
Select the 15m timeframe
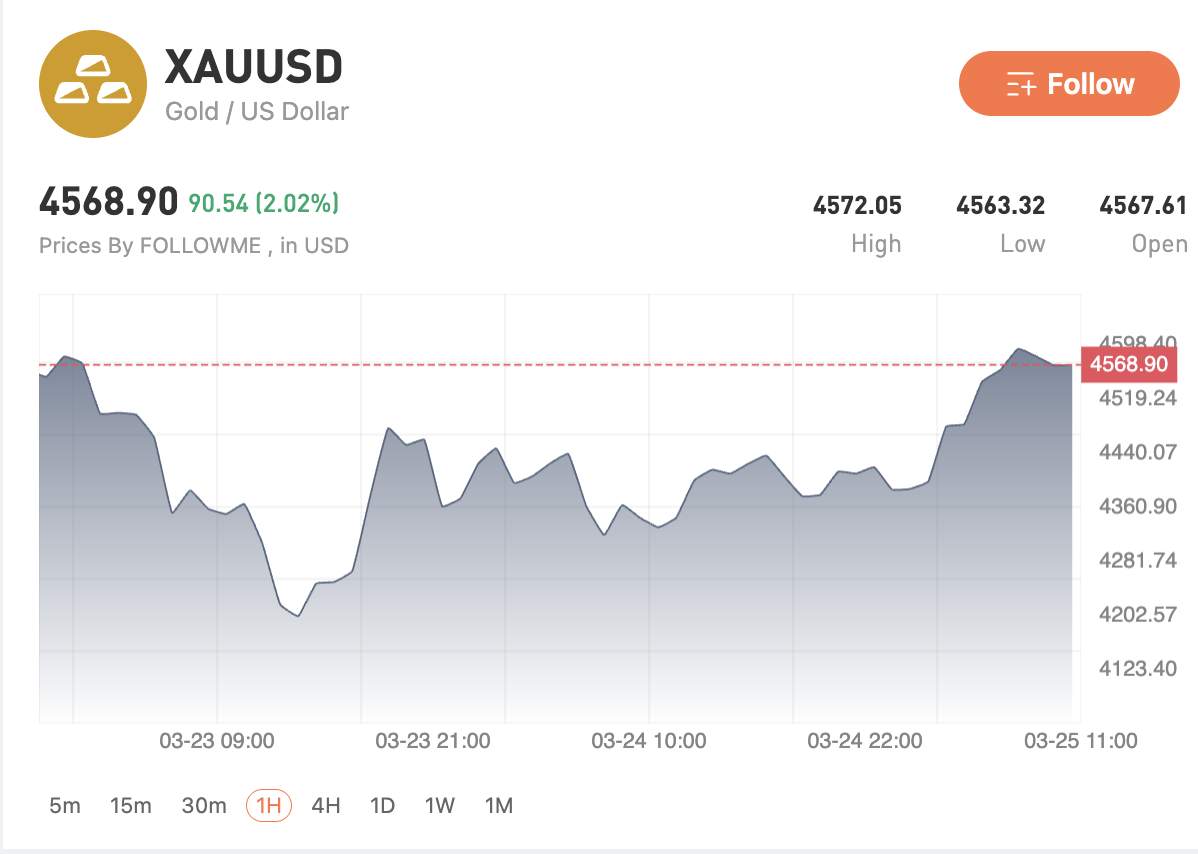131,805
